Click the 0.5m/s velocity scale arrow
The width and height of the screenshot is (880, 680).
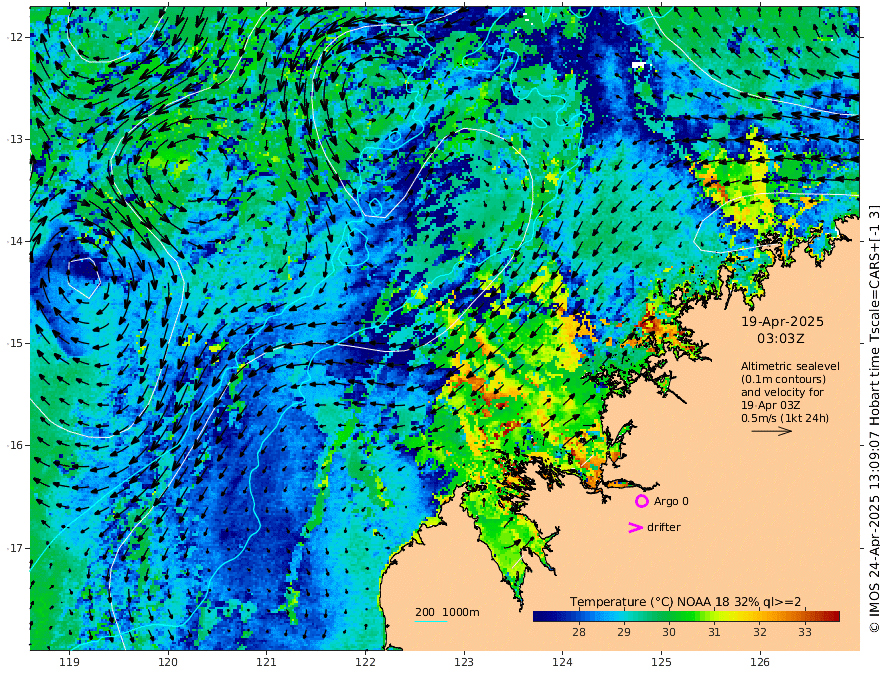pos(772,431)
